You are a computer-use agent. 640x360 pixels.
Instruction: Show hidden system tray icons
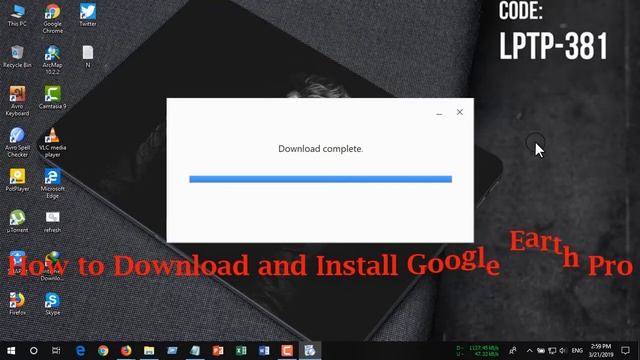tap(529, 351)
